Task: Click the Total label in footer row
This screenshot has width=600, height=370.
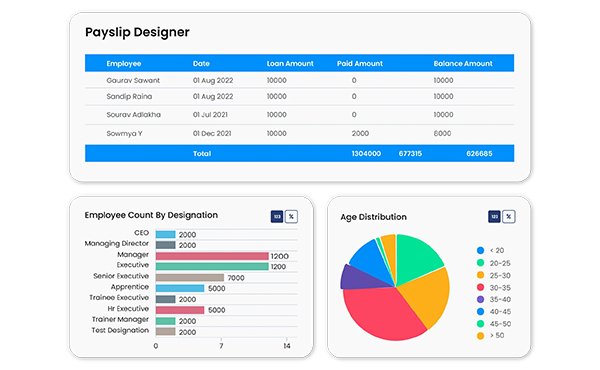Action: coord(202,153)
